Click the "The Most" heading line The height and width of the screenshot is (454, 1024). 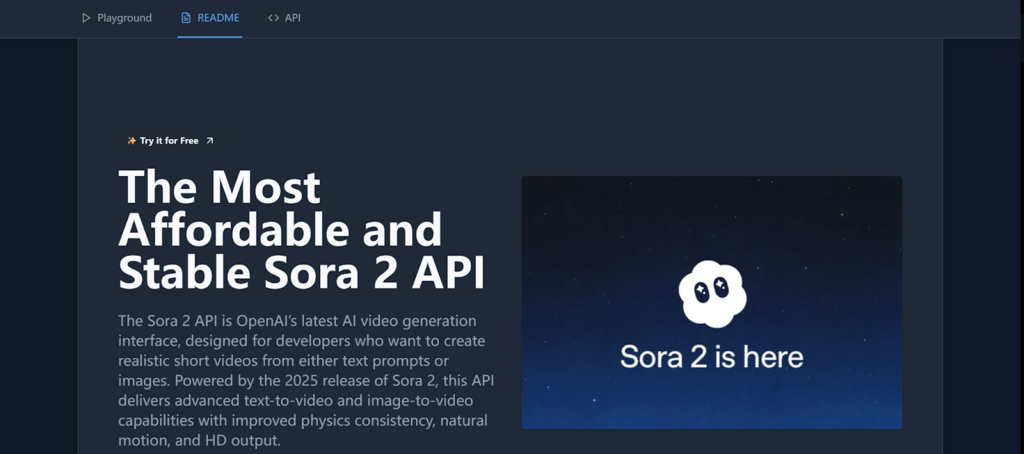[219, 188]
